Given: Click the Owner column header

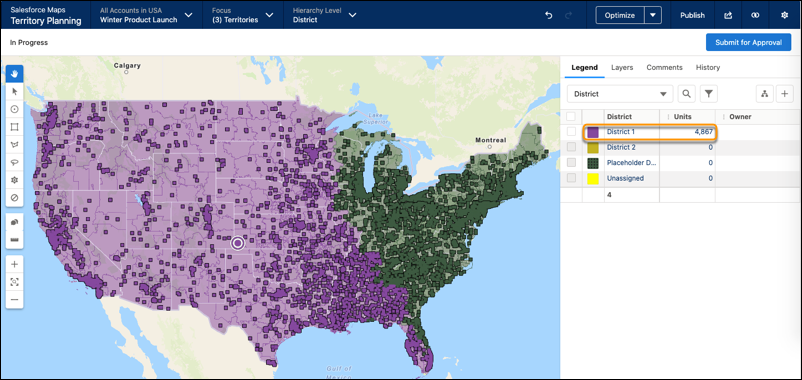Looking at the screenshot, I should pyautogui.click(x=740, y=117).
